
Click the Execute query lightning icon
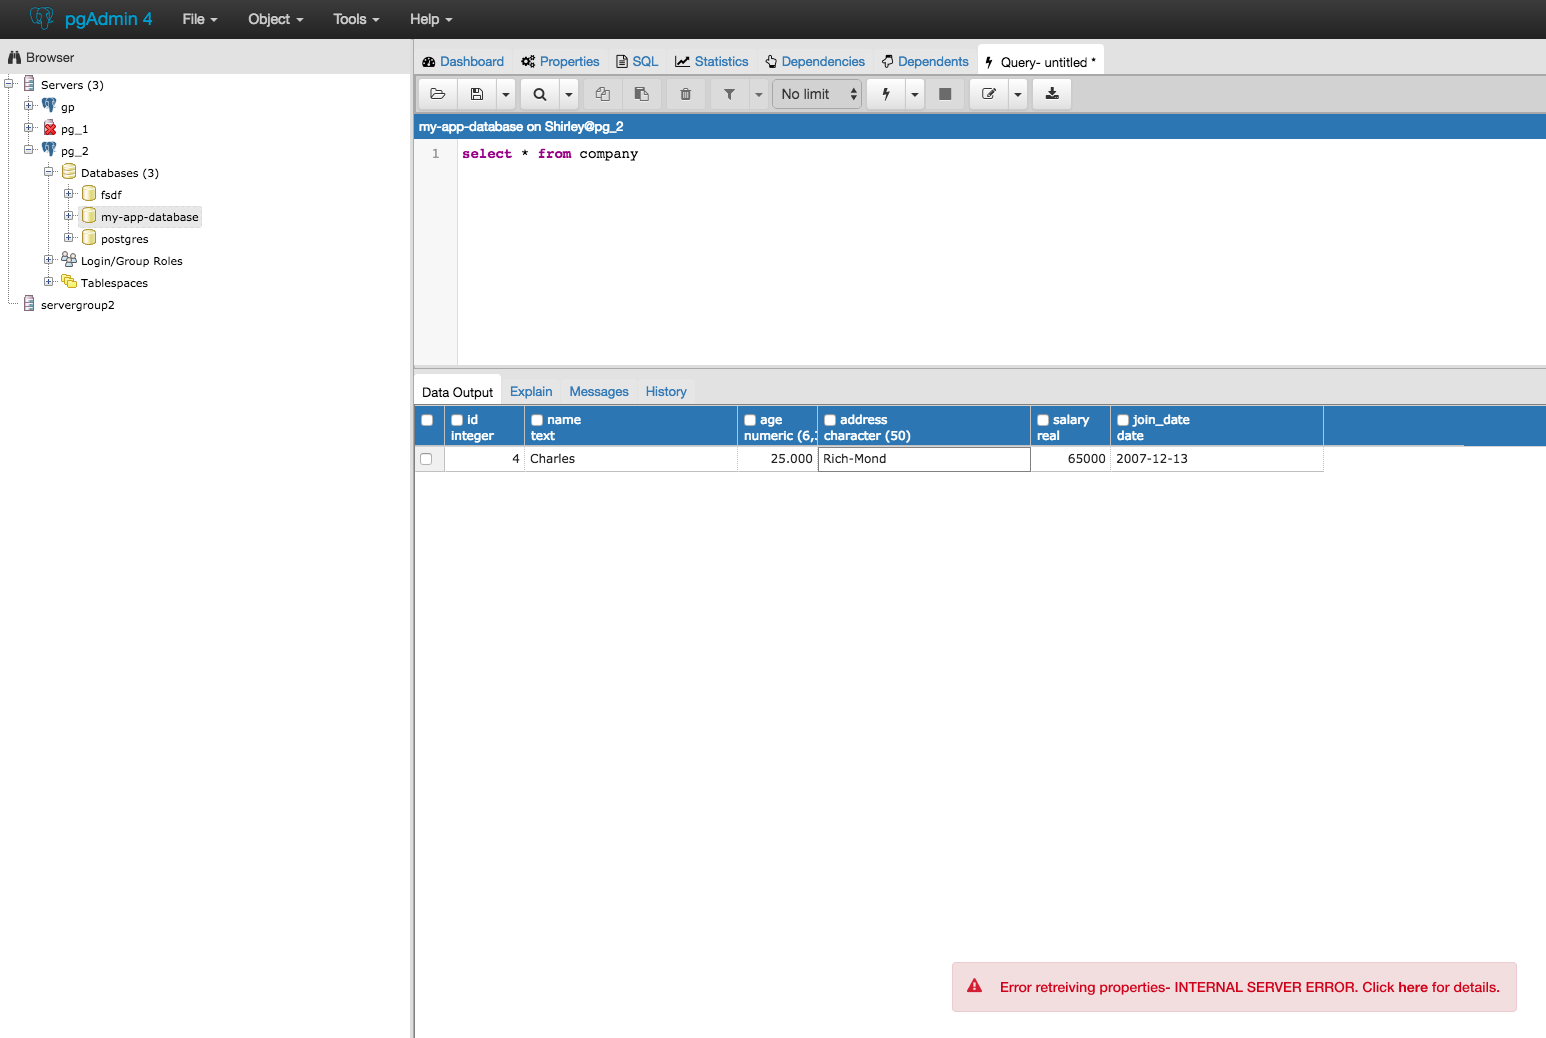(886, 94)
